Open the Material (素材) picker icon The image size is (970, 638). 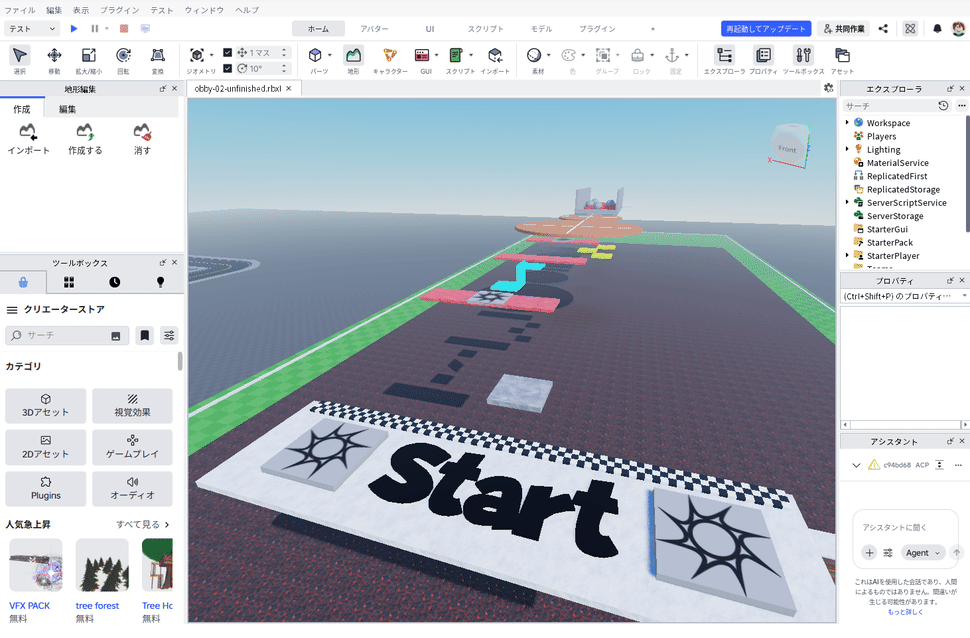click(x=534, y=55)
